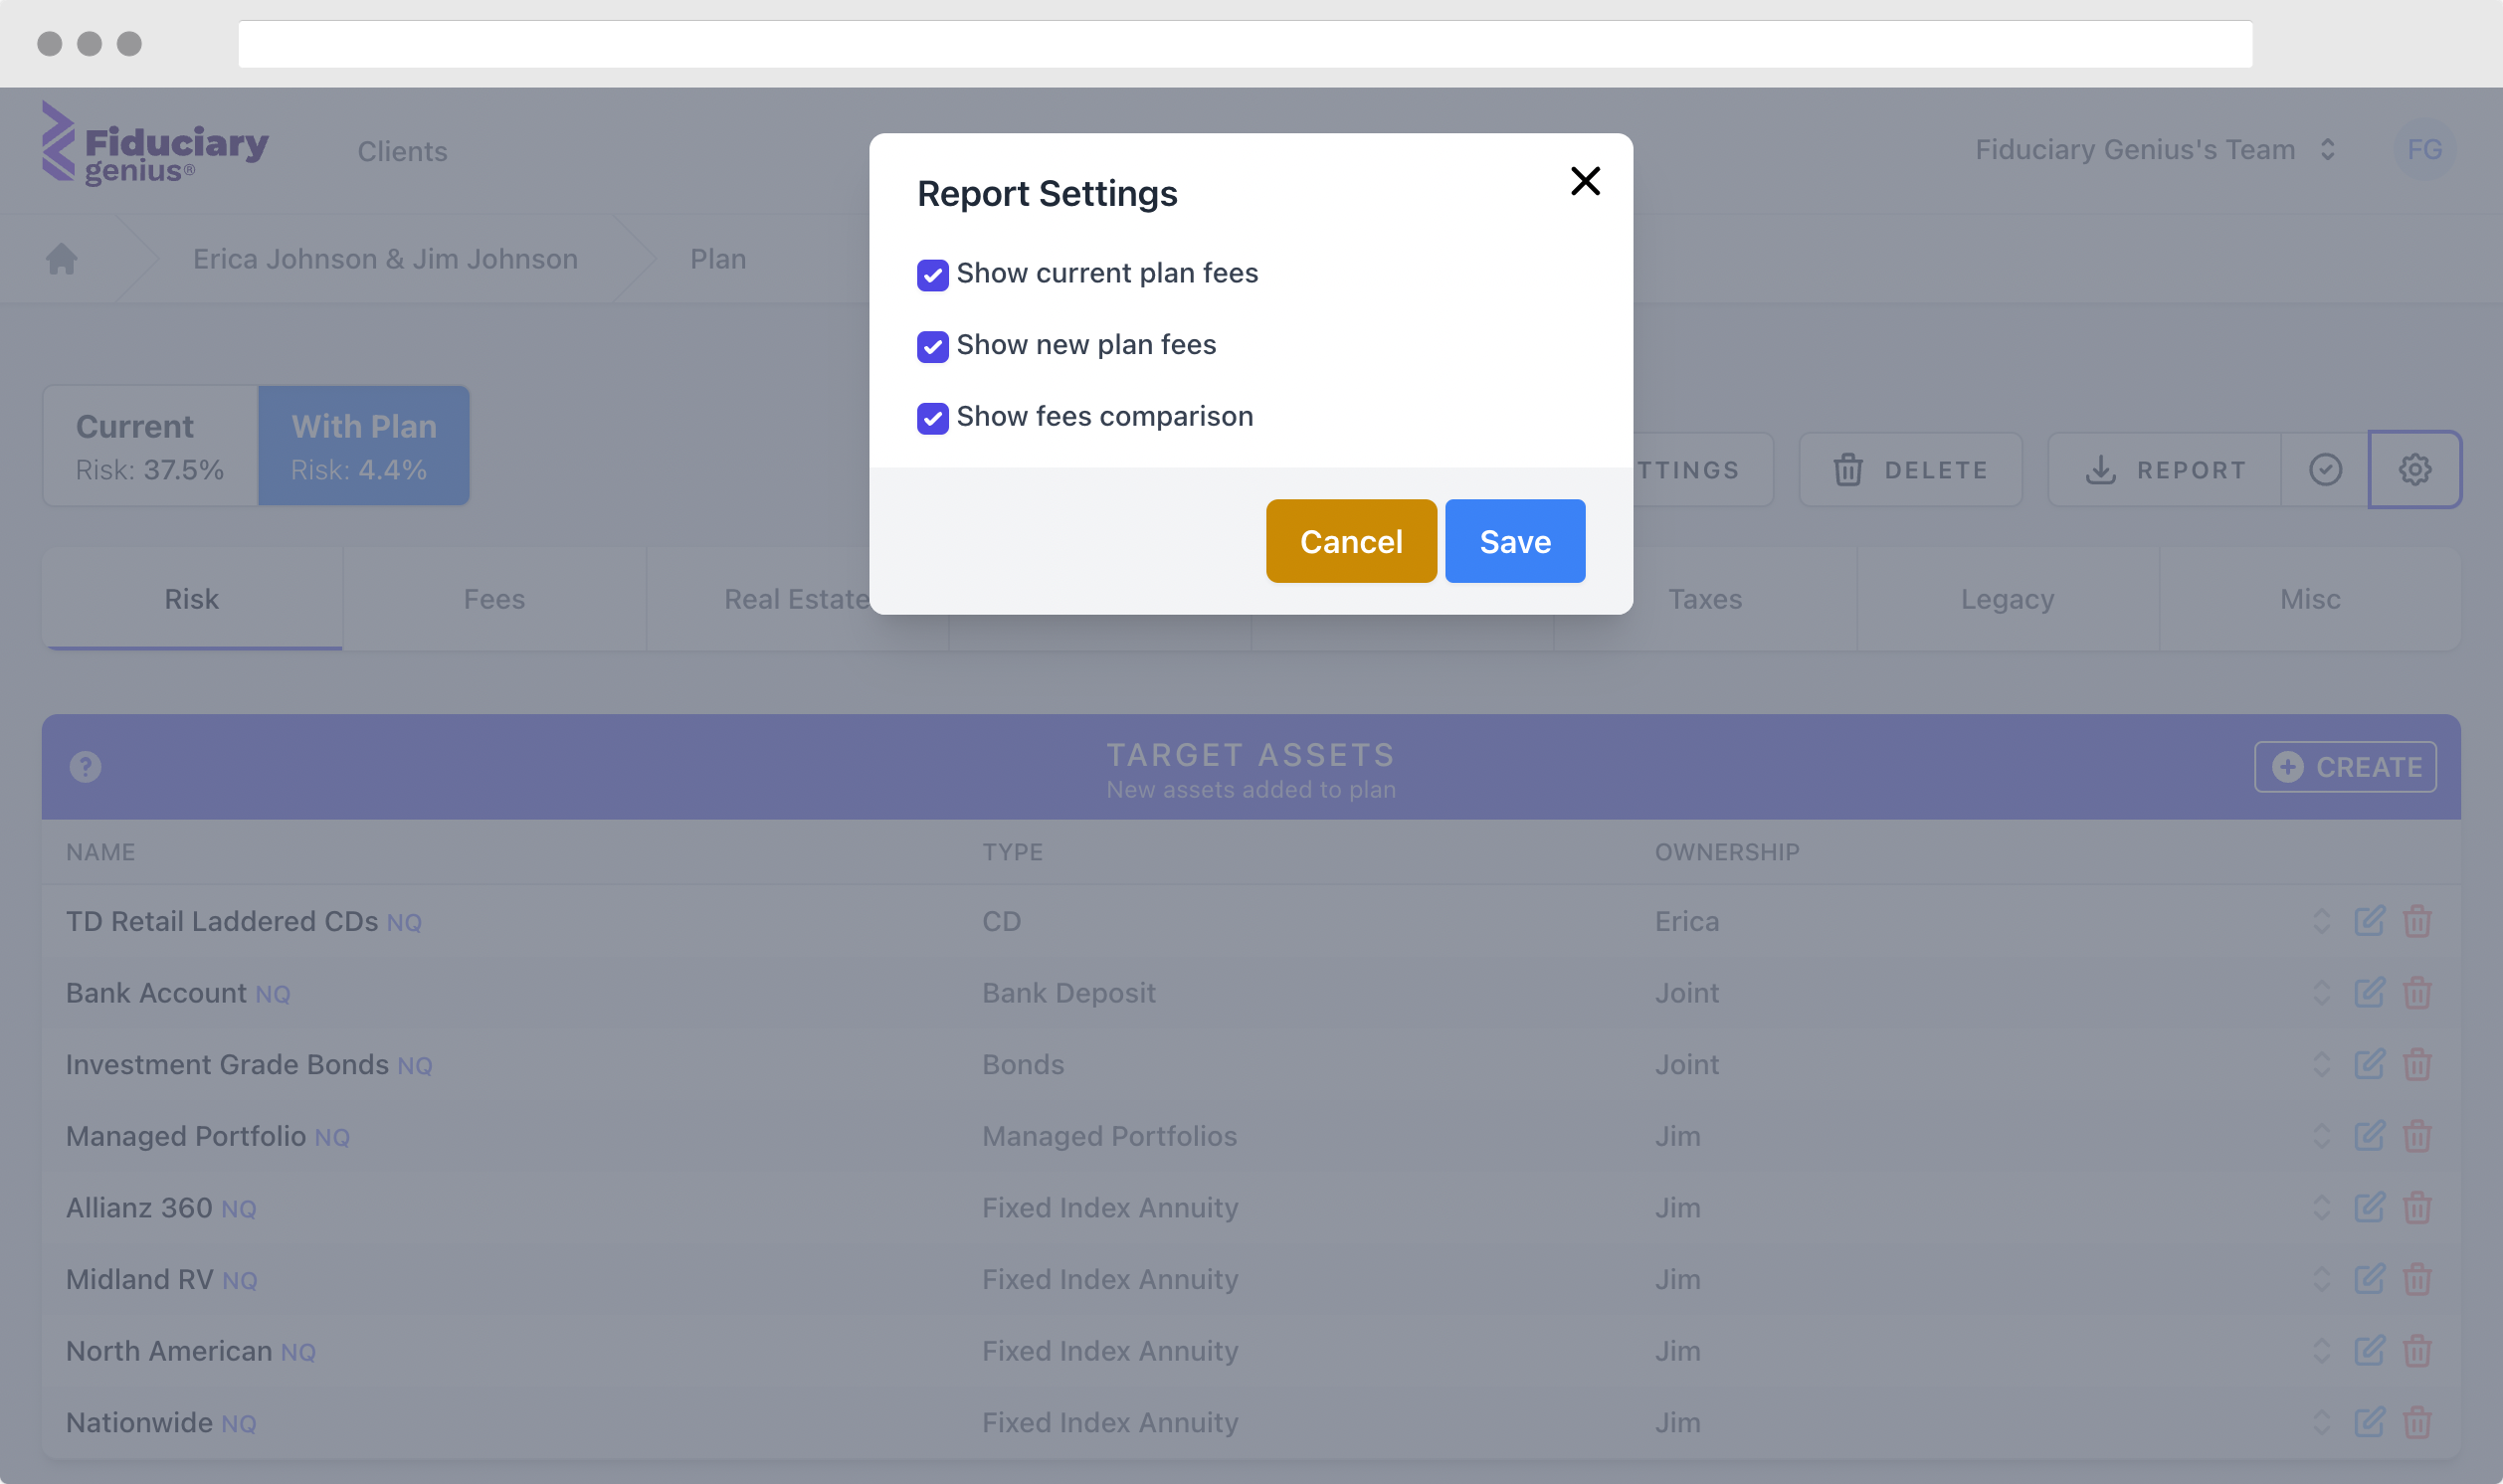Select the With Plan risk 4.4% view

[364, 445]
